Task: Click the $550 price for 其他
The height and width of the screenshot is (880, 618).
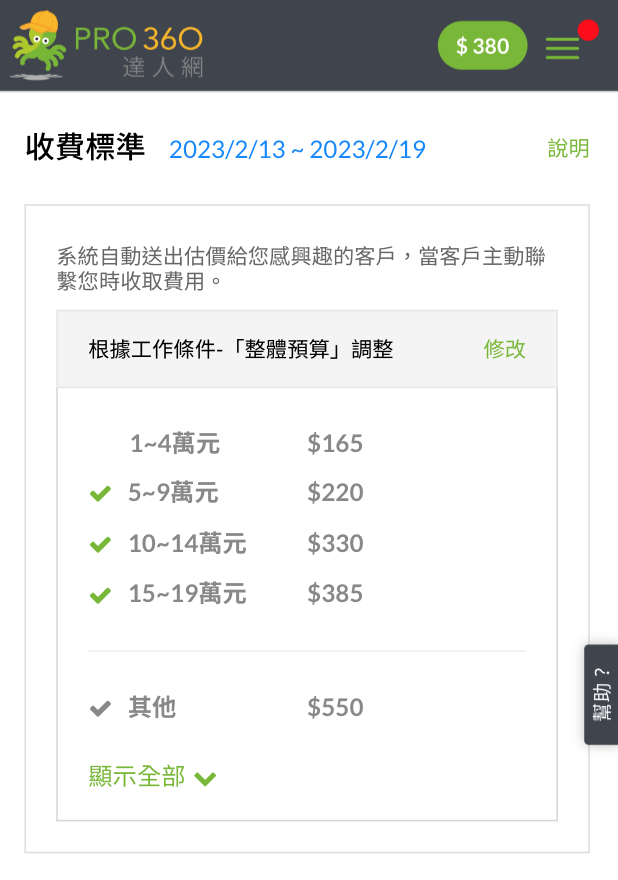Action: point(335,708)
